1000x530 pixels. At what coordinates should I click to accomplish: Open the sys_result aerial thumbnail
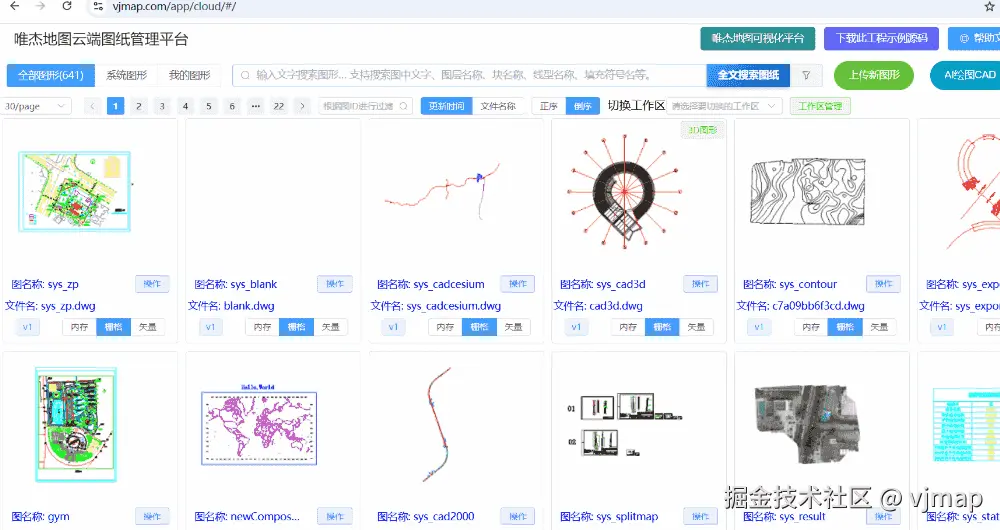tap(808, 423)
